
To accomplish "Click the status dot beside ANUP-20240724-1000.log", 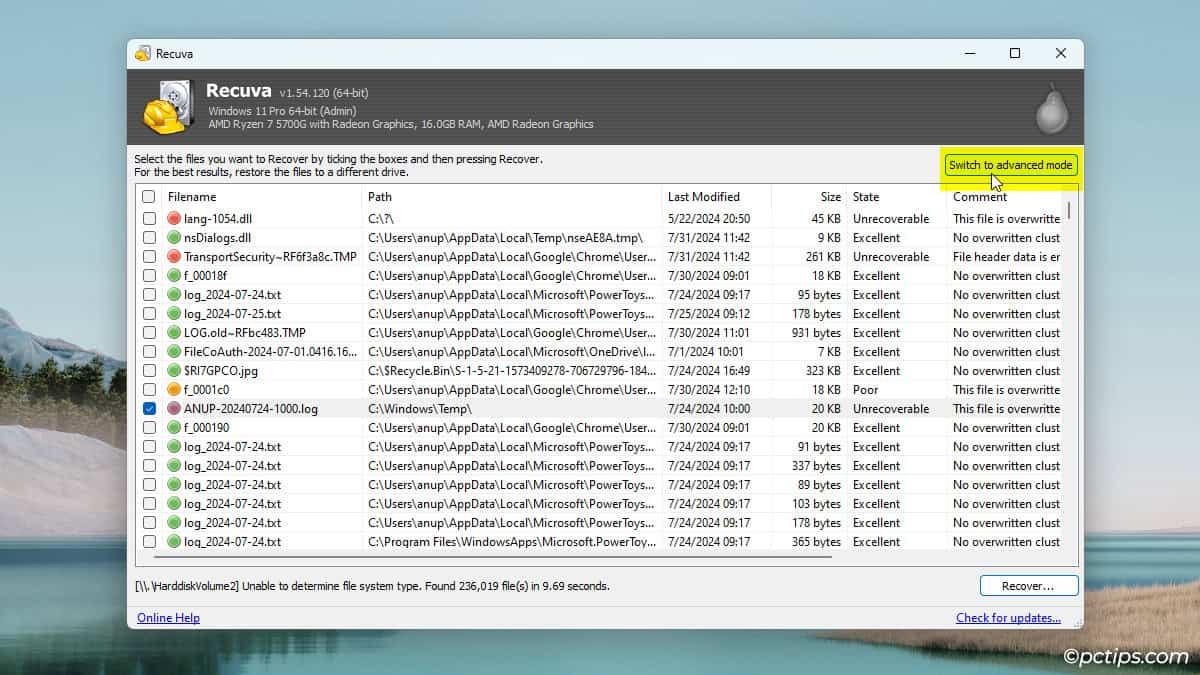I will coord(174,409).
